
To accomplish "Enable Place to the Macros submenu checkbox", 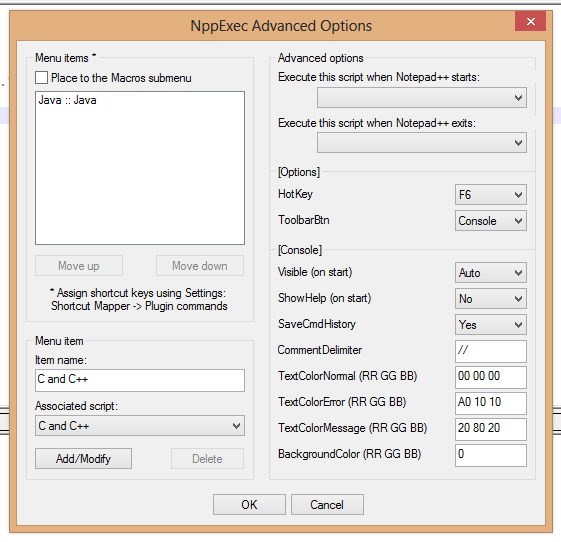I will pos(42,78).
